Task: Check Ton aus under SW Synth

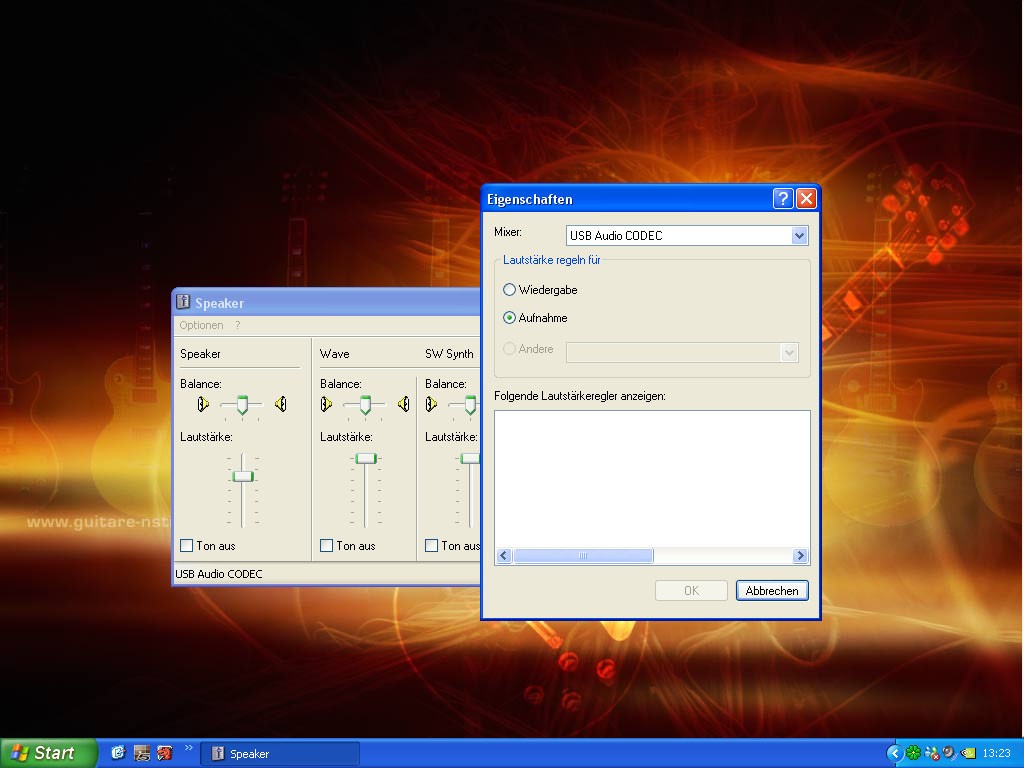Action: (x=432, y=546)
